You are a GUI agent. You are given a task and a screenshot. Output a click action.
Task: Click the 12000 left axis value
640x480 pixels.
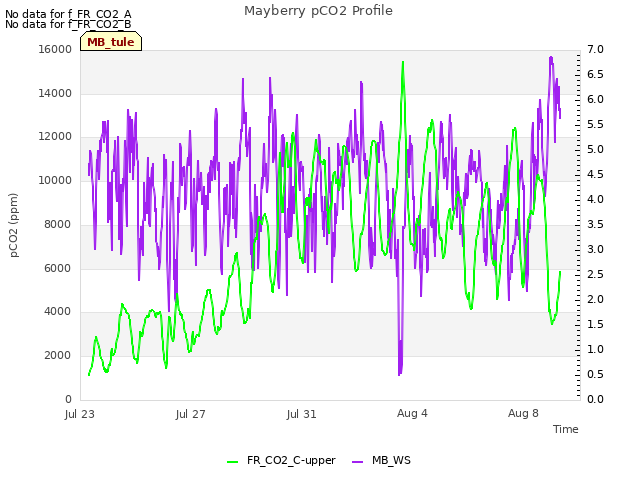click(x=55, y=137)
